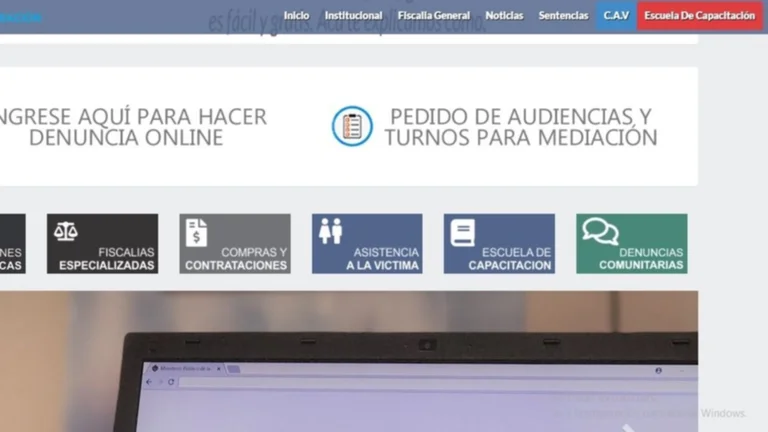Open Ingrese aquí para hacer denuncia online
This screenshot has width=768, height=432.
132,127
